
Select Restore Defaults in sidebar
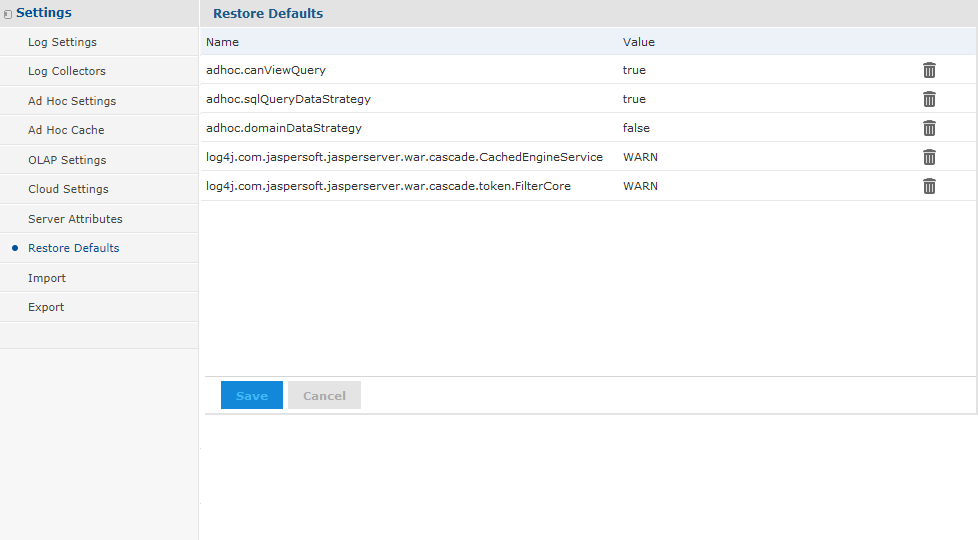(x=74, y=248)
